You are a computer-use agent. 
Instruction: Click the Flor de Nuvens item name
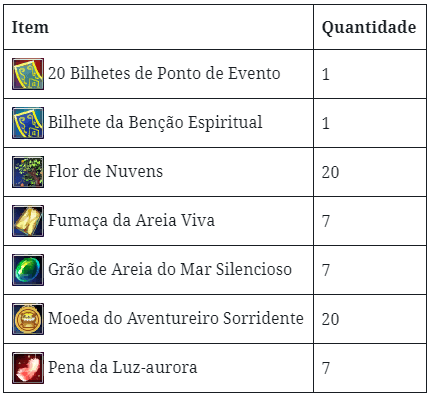pyautogui.click(x=105, y=171)
